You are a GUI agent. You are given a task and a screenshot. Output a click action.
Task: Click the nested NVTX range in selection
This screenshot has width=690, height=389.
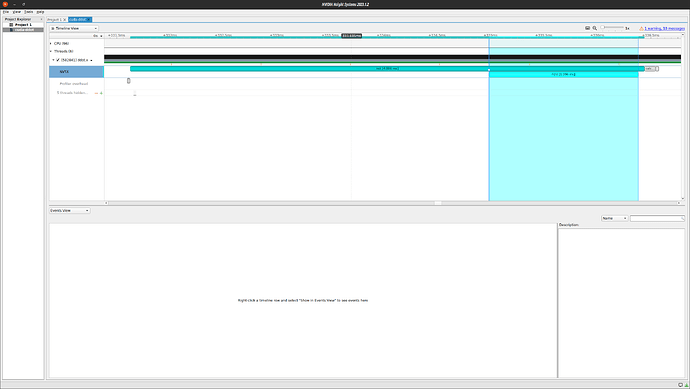pos(564,74)
